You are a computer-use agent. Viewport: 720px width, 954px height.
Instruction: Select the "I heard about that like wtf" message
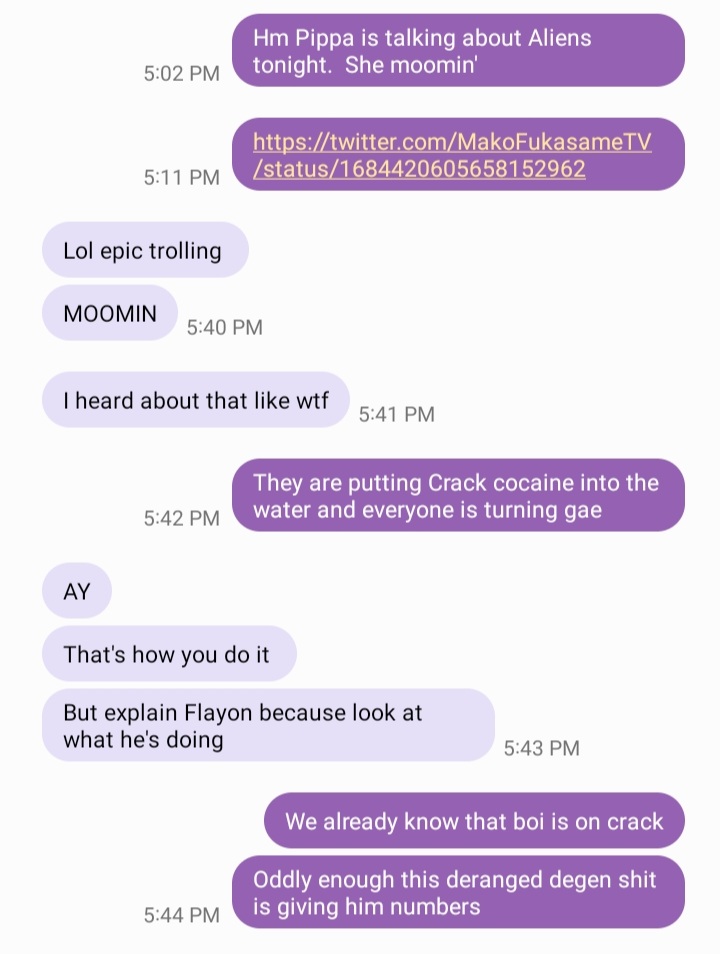point(195,400)
